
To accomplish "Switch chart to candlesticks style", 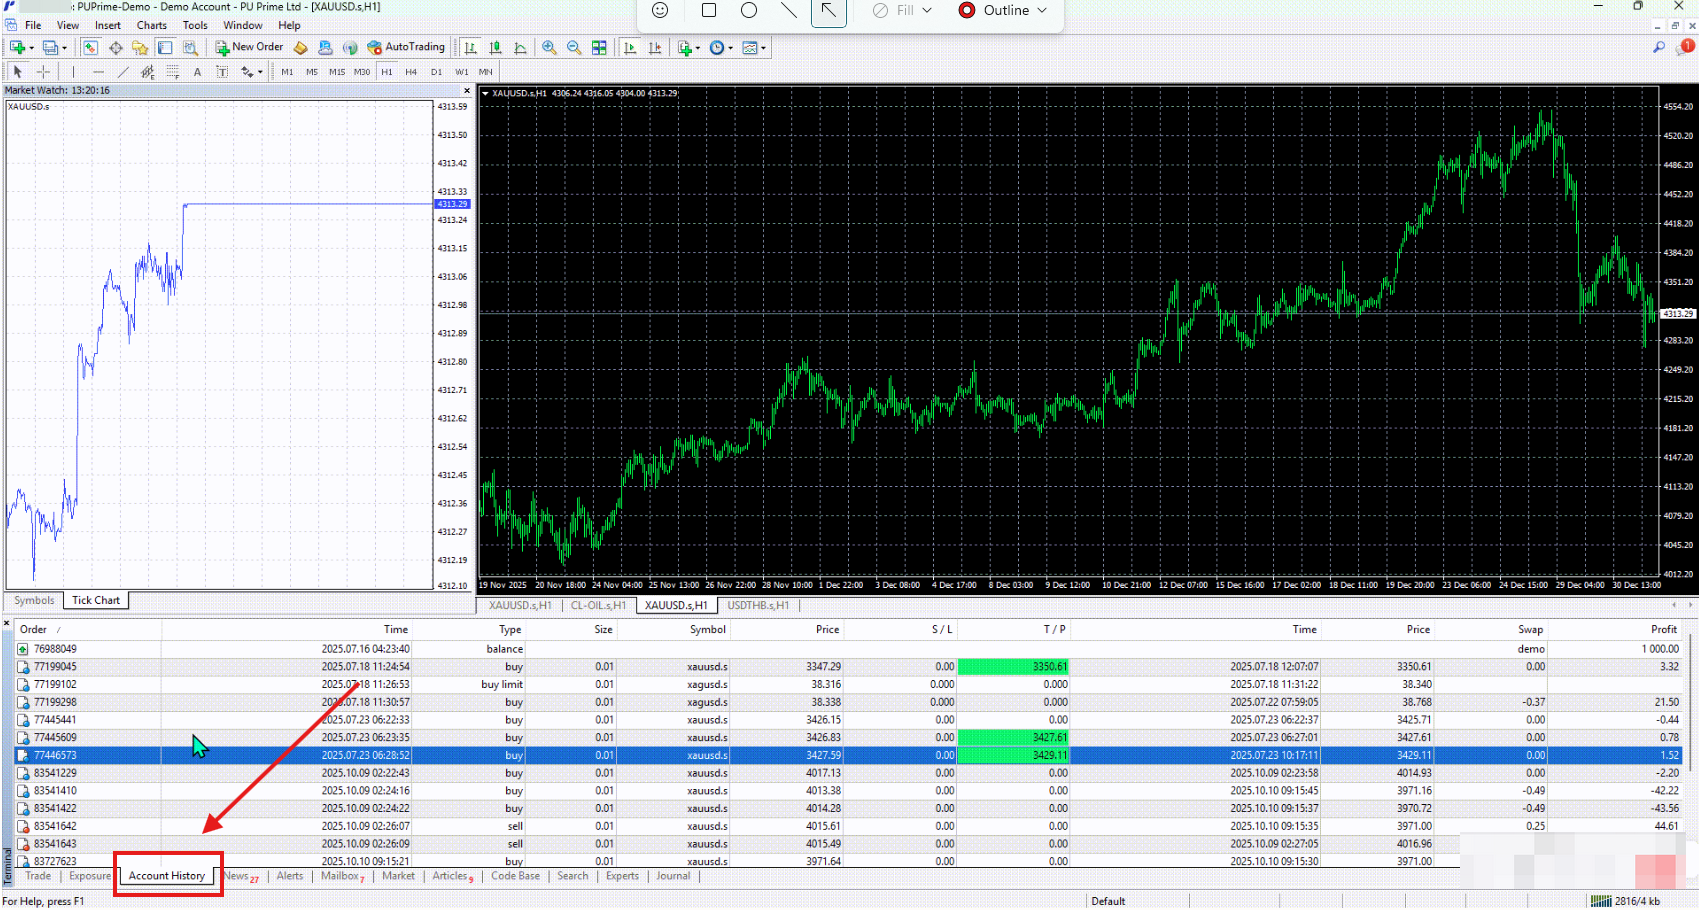I will point(495,47).
